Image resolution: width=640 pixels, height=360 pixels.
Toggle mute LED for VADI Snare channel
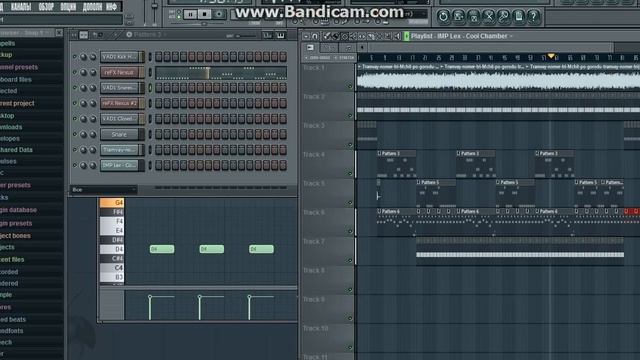click(x=75, y=88)
